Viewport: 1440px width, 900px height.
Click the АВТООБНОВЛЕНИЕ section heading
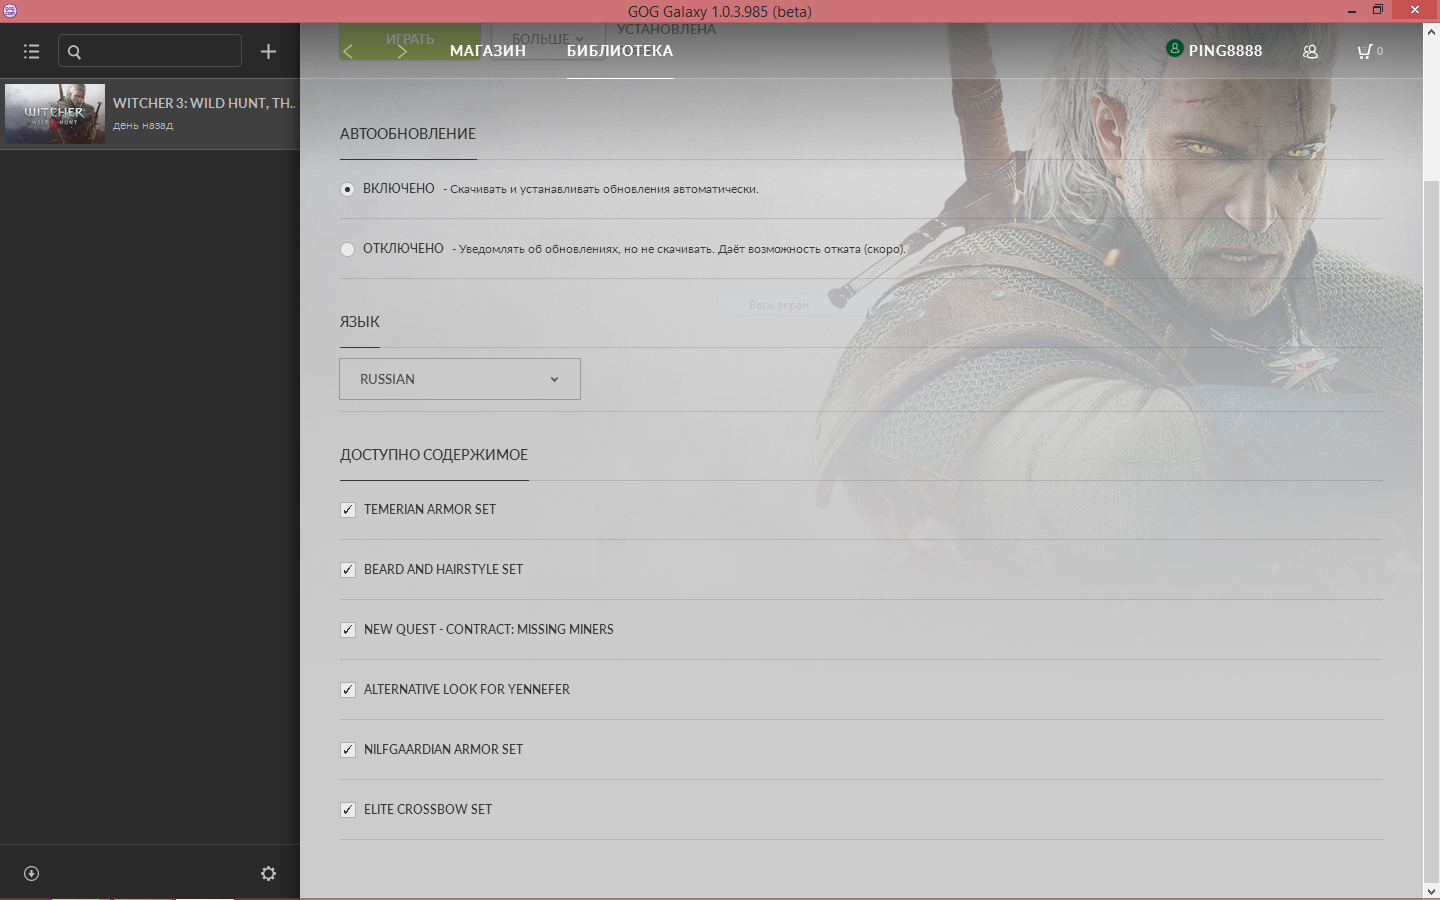pyautogui.click(x=408, y=134)
